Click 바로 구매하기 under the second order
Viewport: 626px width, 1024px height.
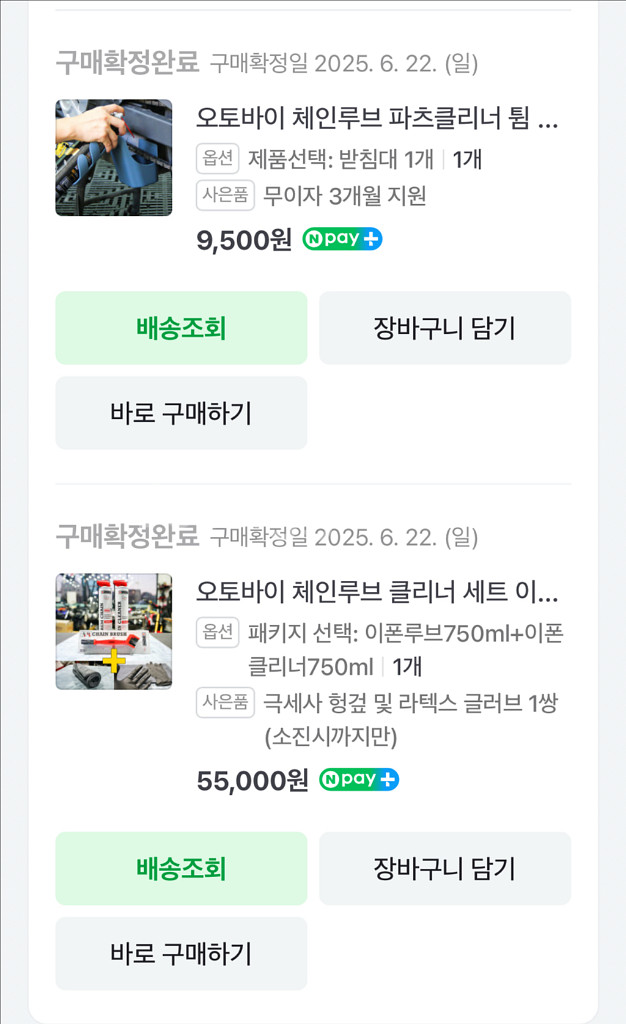click(180, 953)
